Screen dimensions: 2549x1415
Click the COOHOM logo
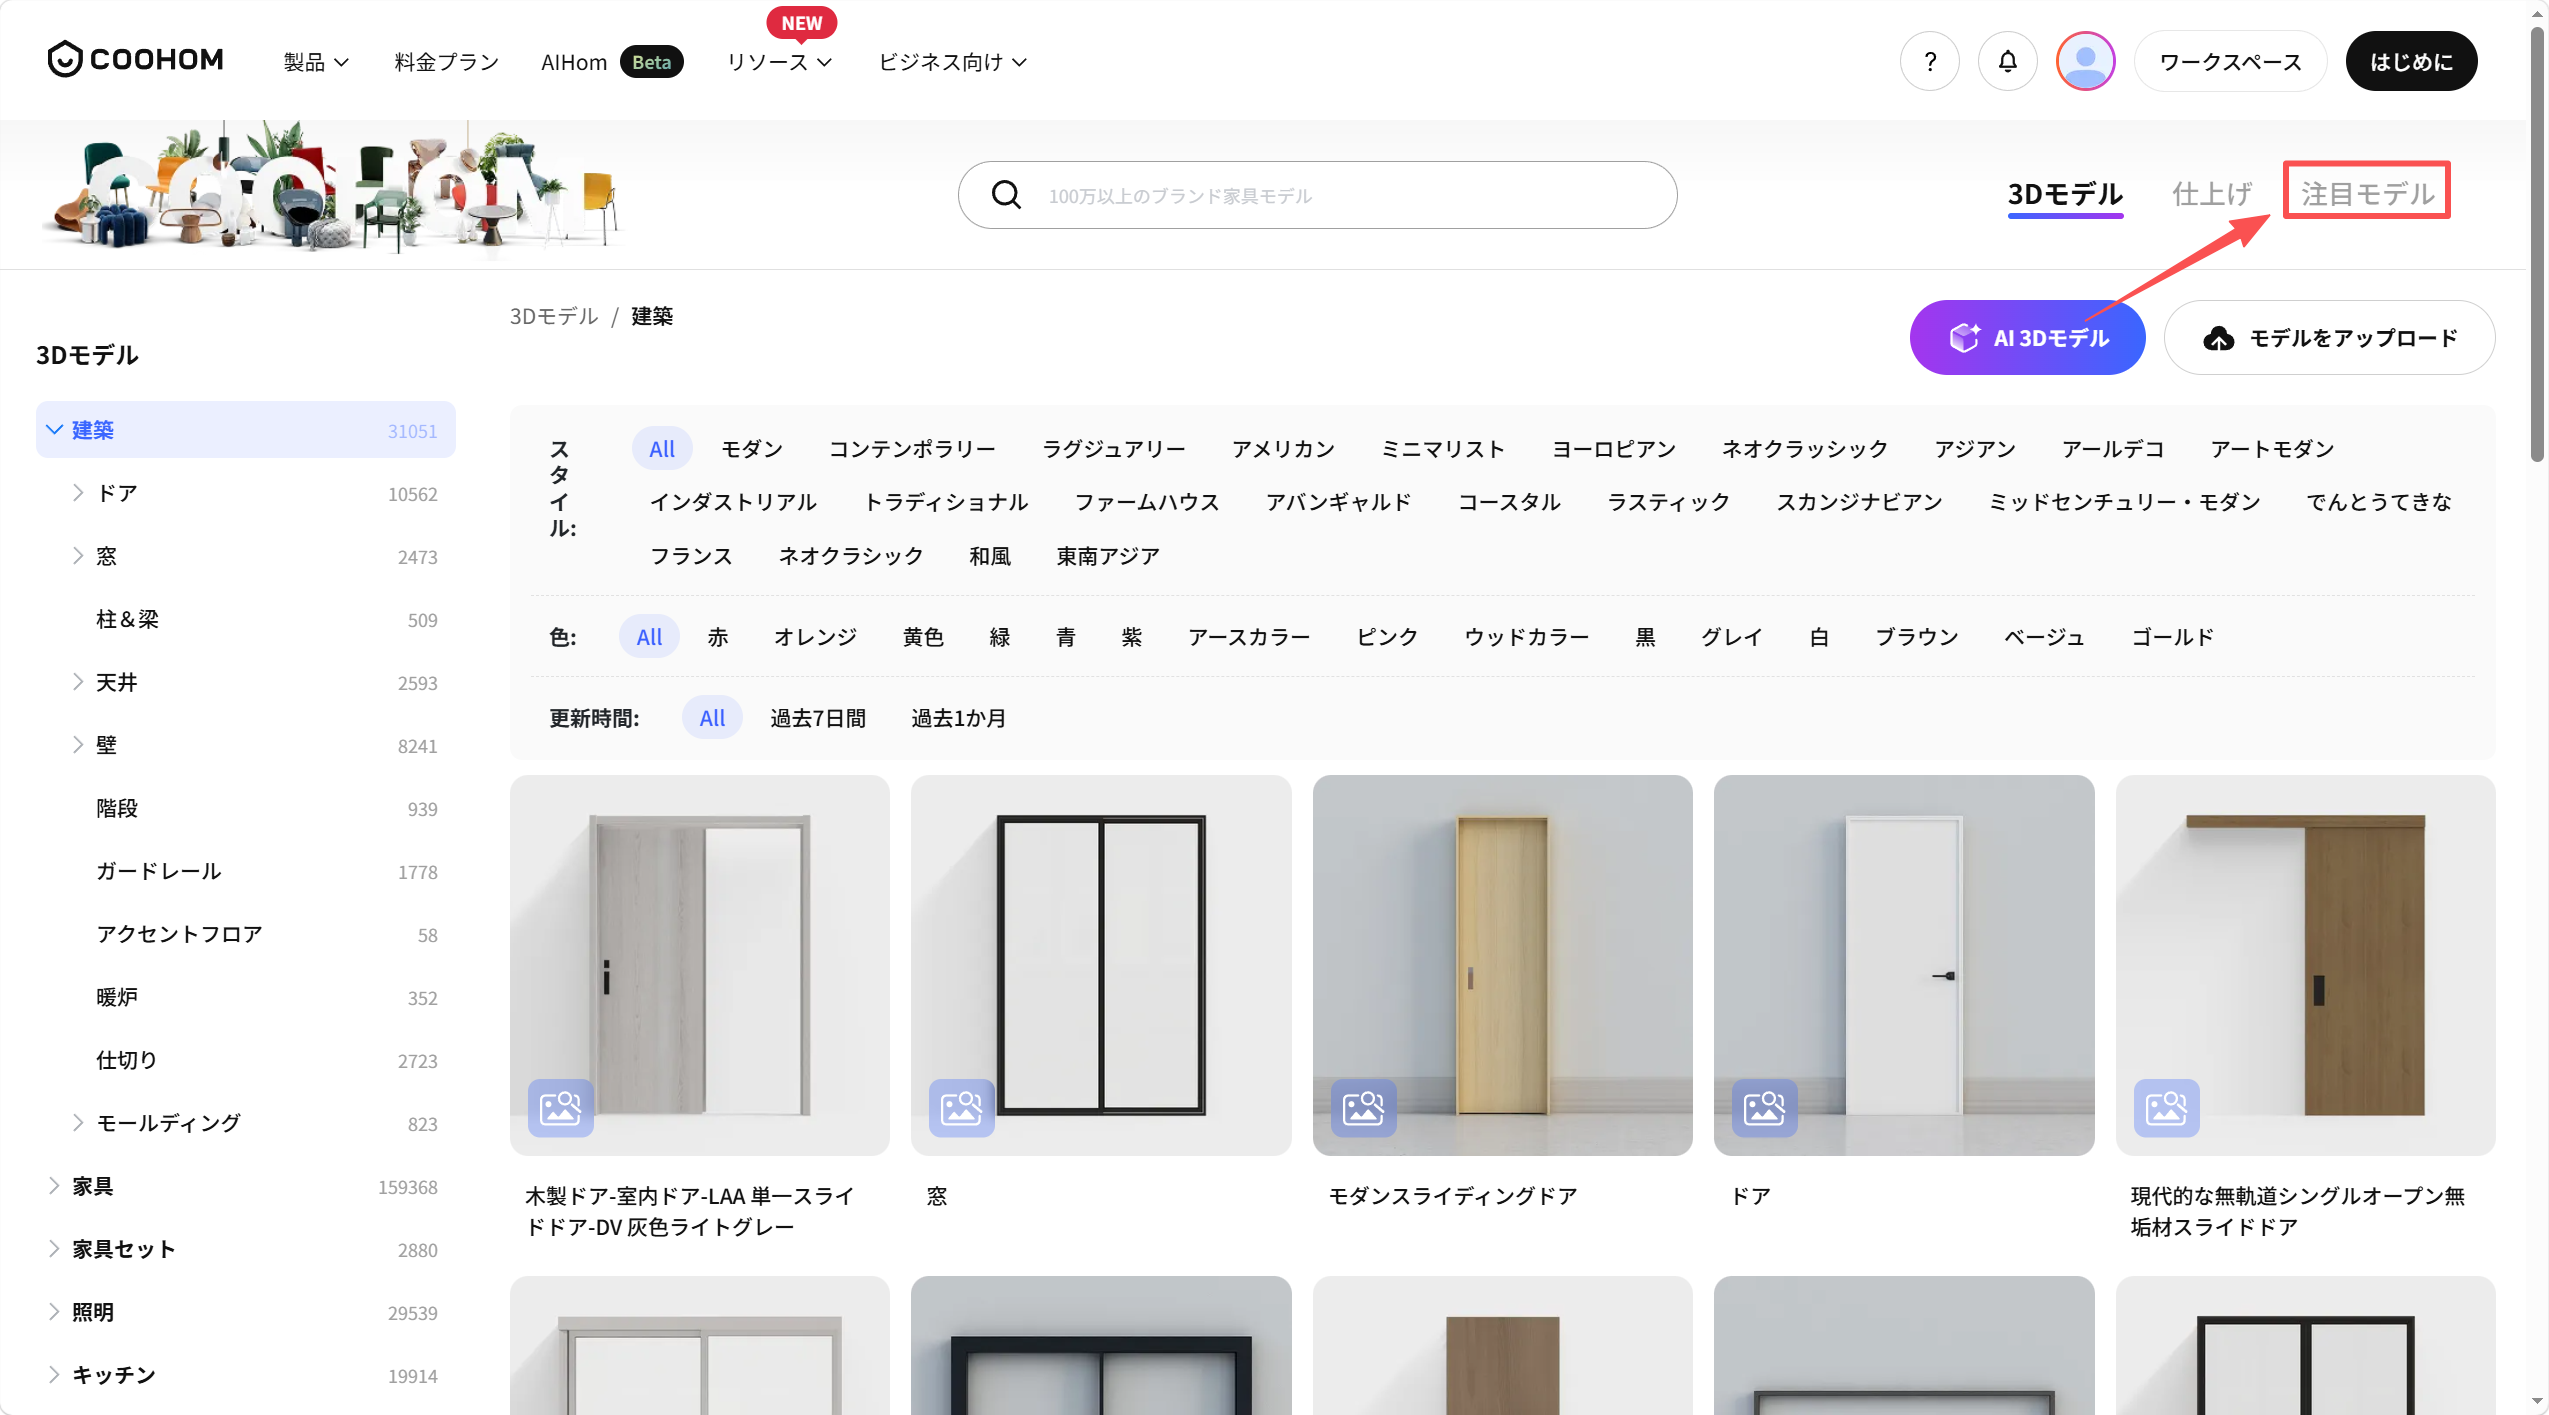[136, 60]
